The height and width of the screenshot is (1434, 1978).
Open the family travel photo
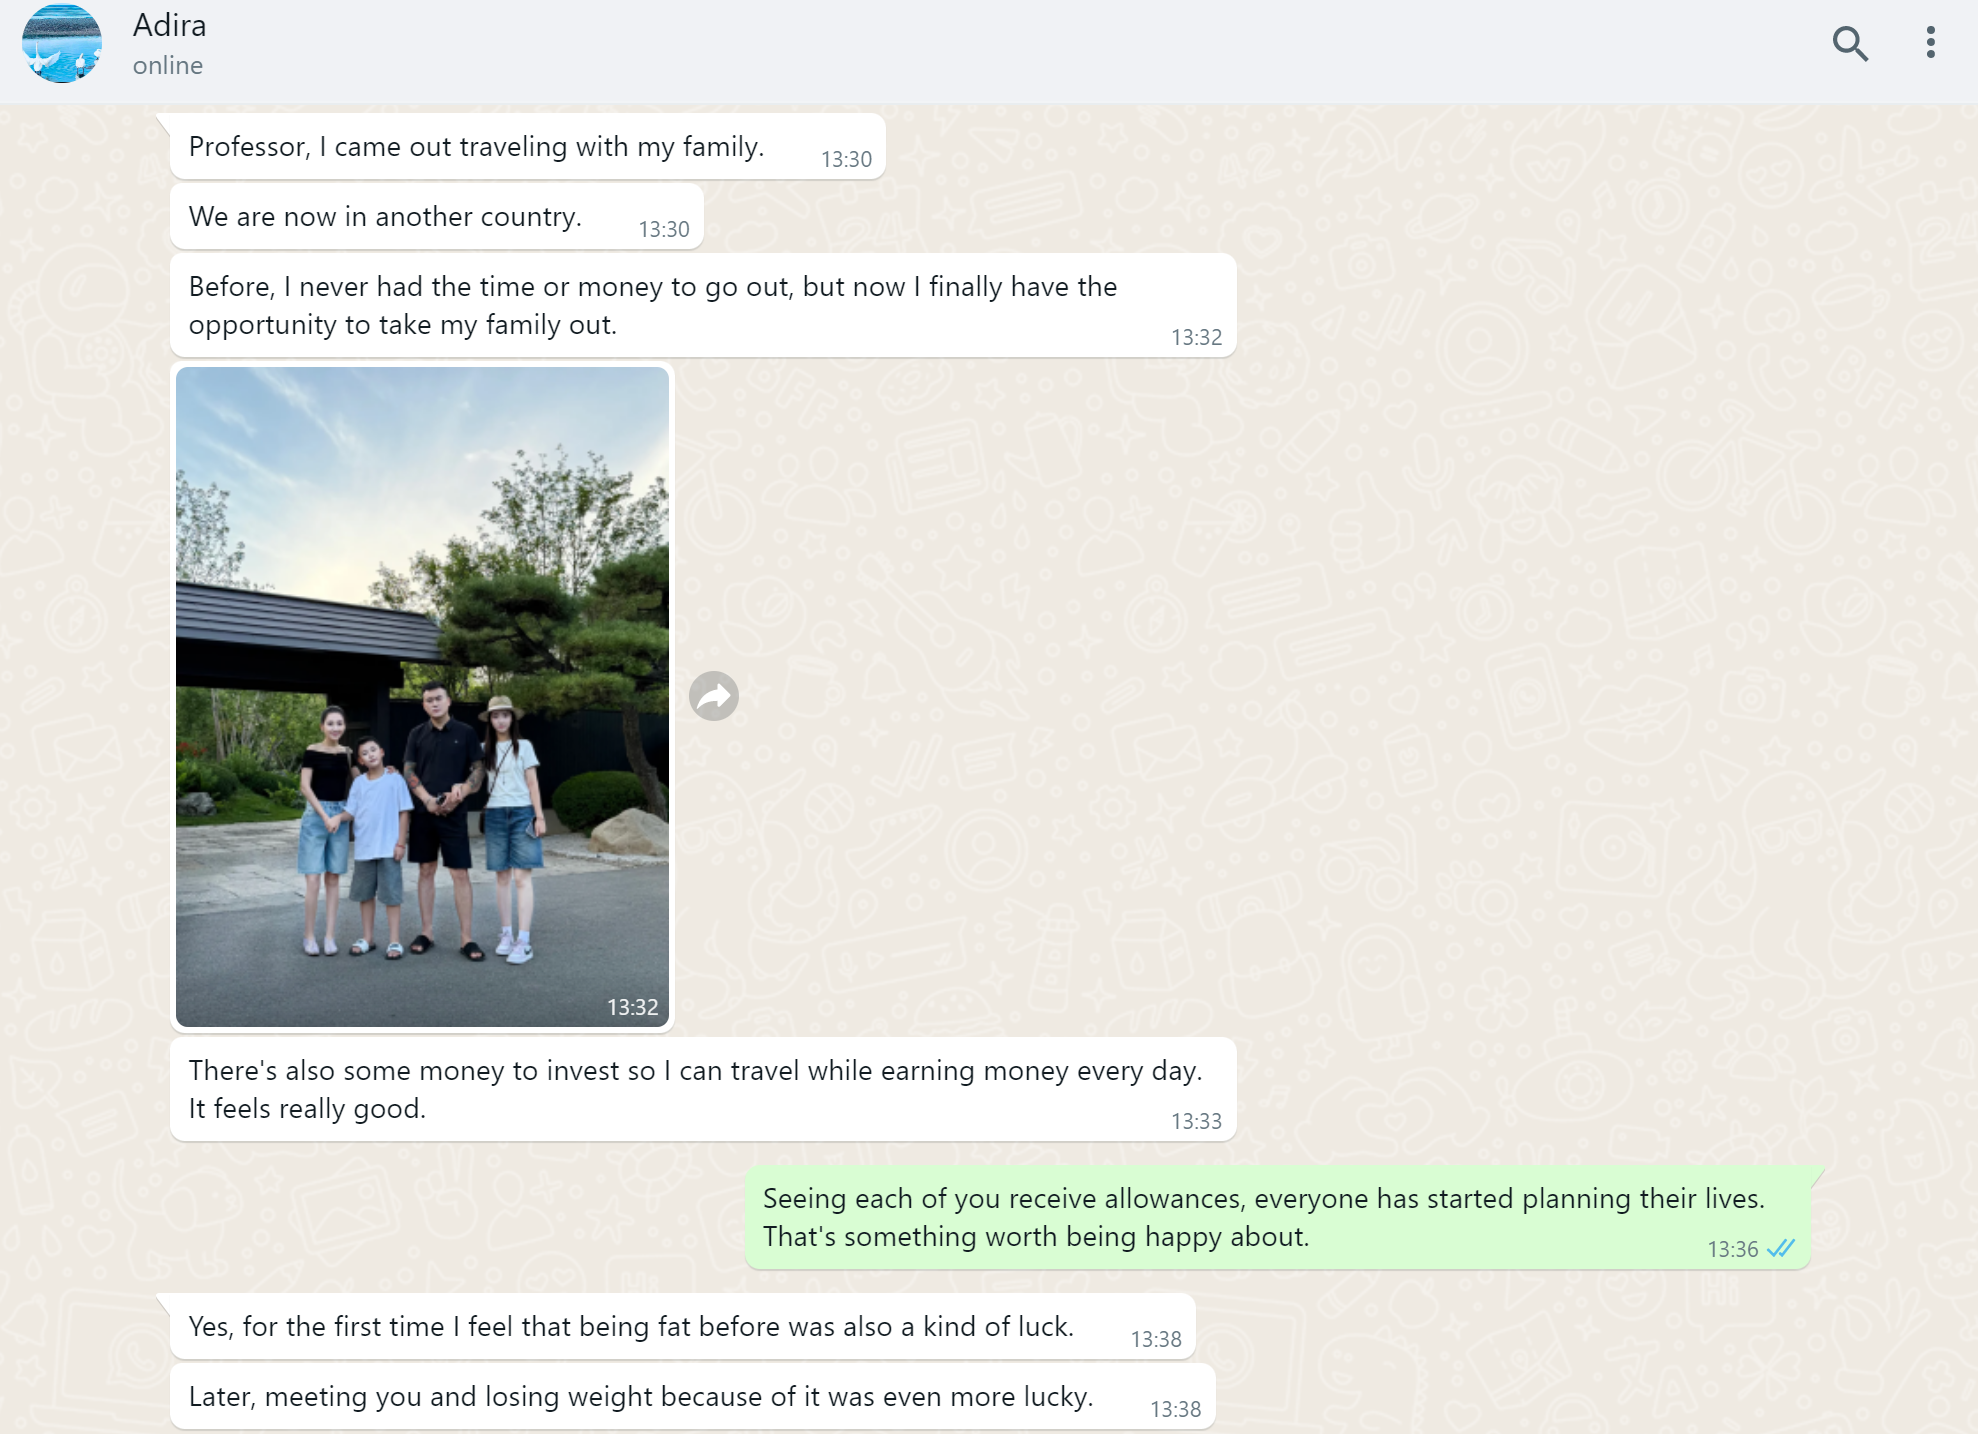pos(422,696)
